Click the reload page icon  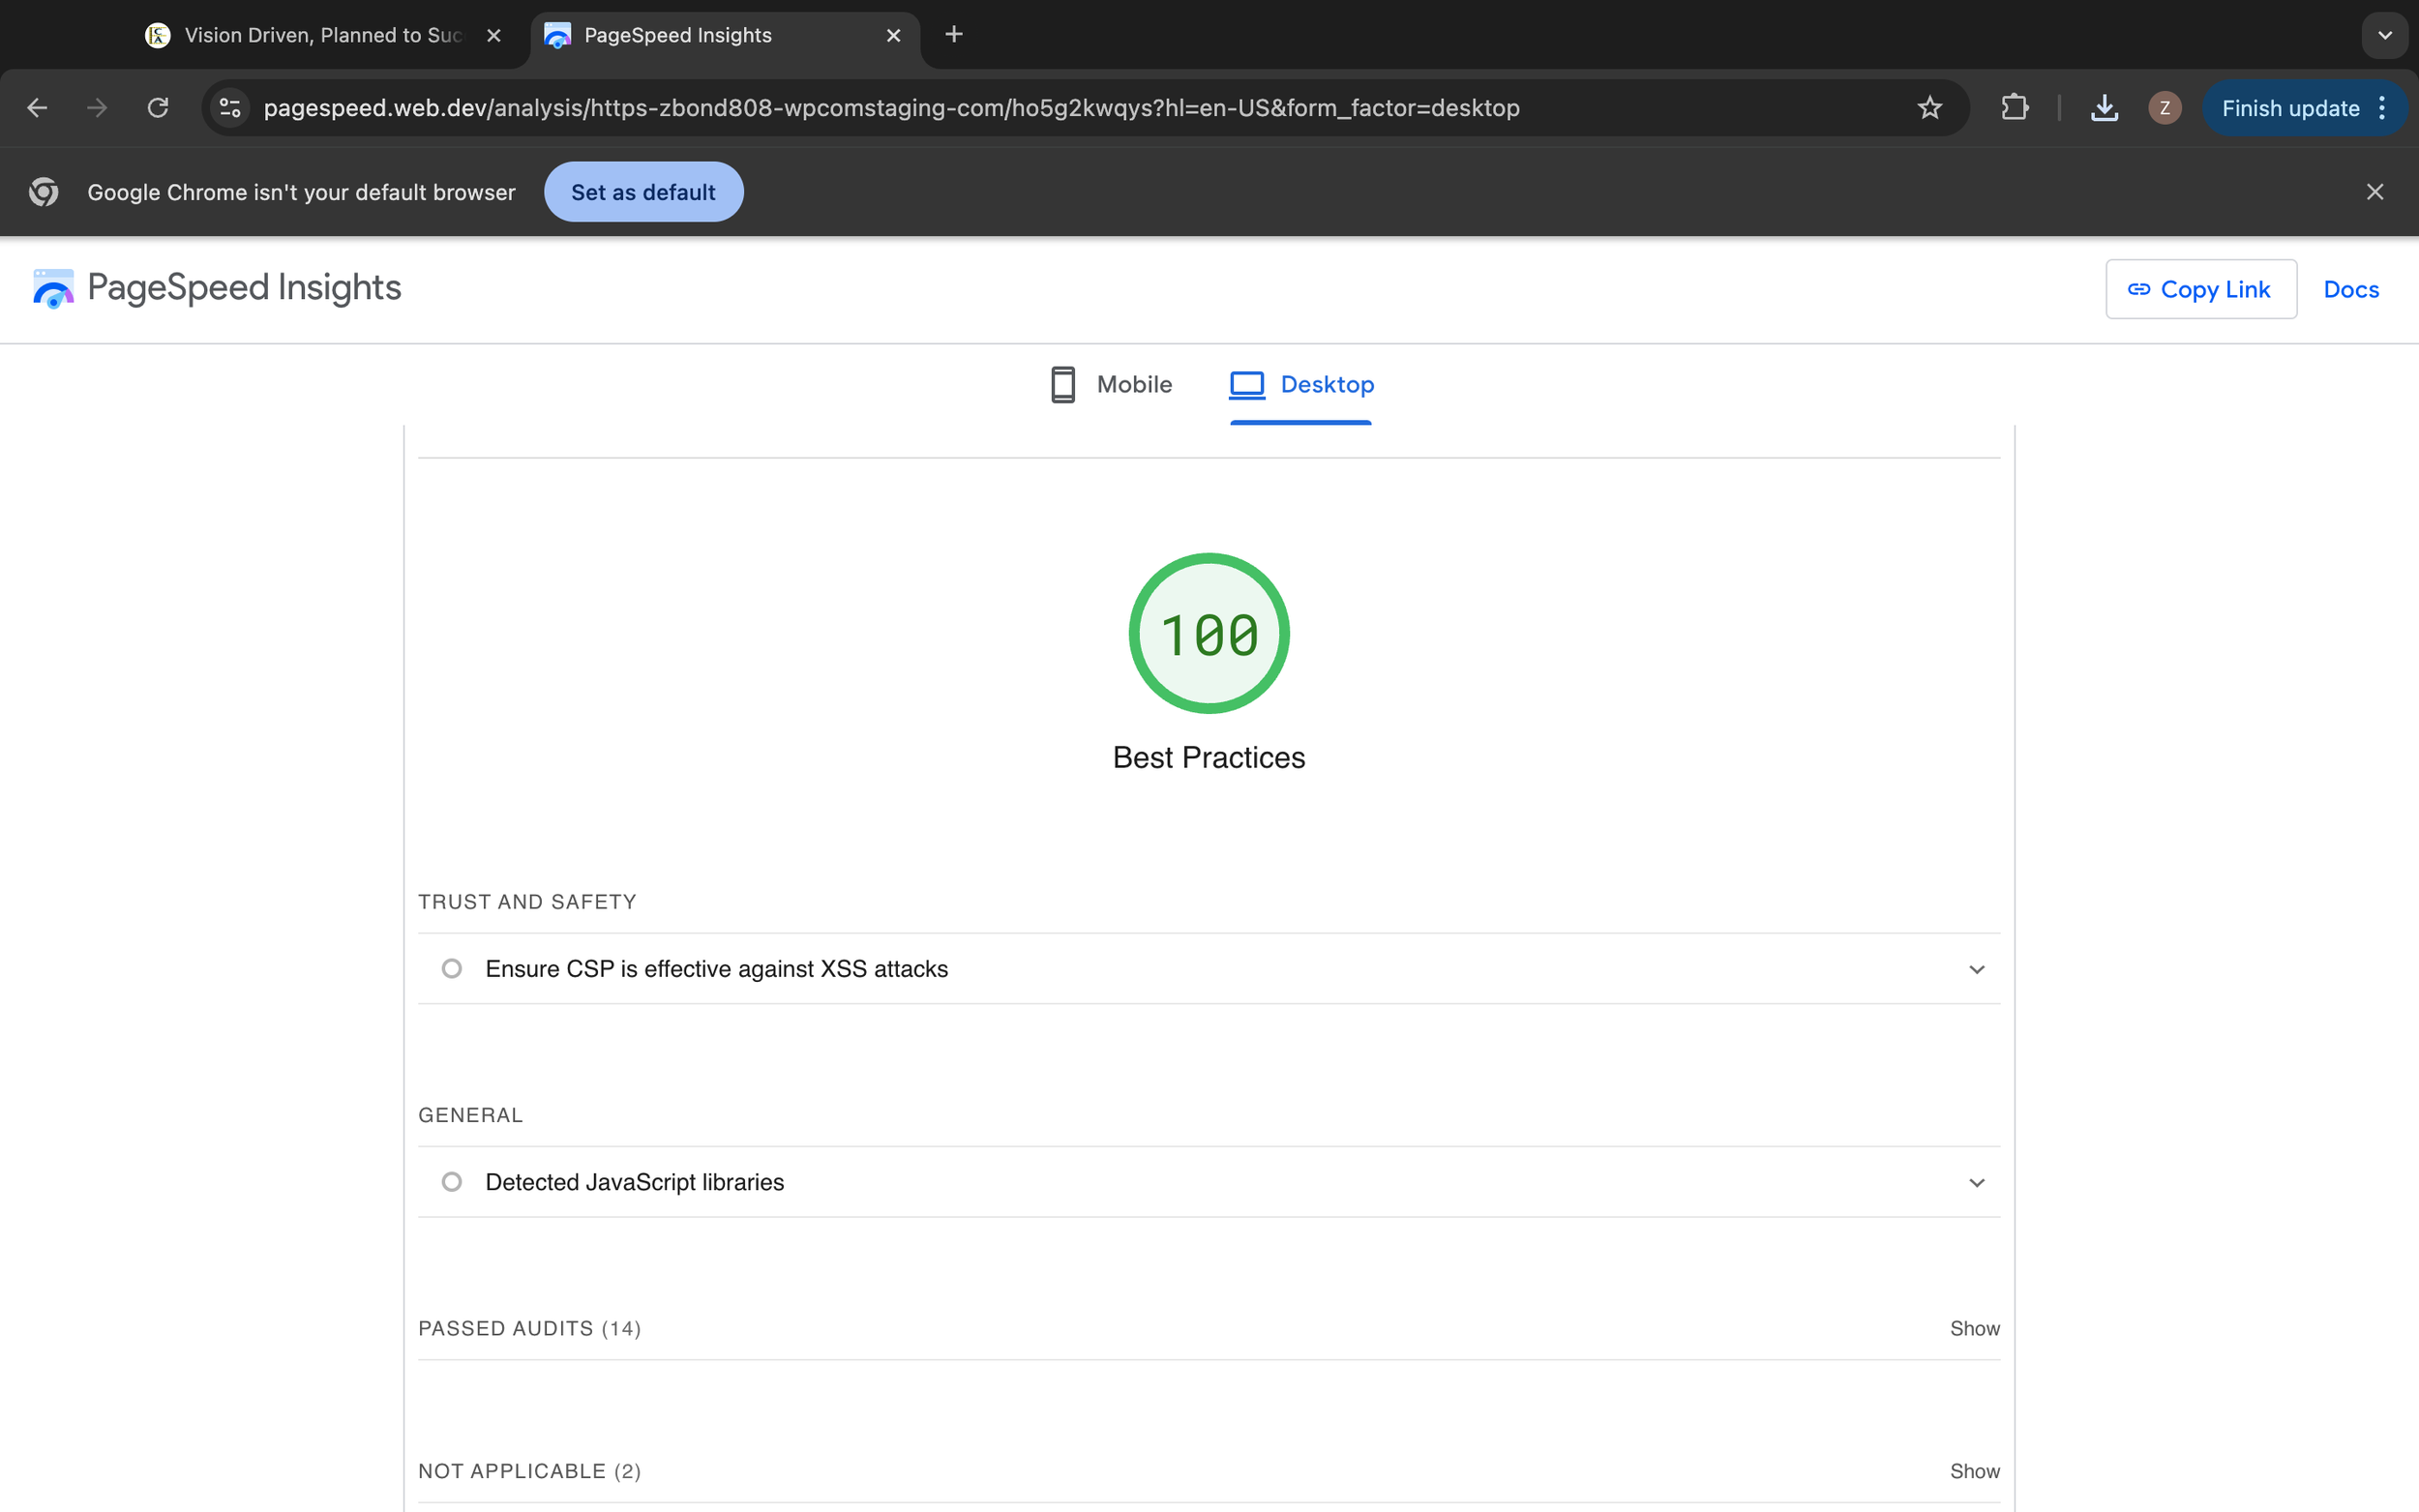coord(158,108)
